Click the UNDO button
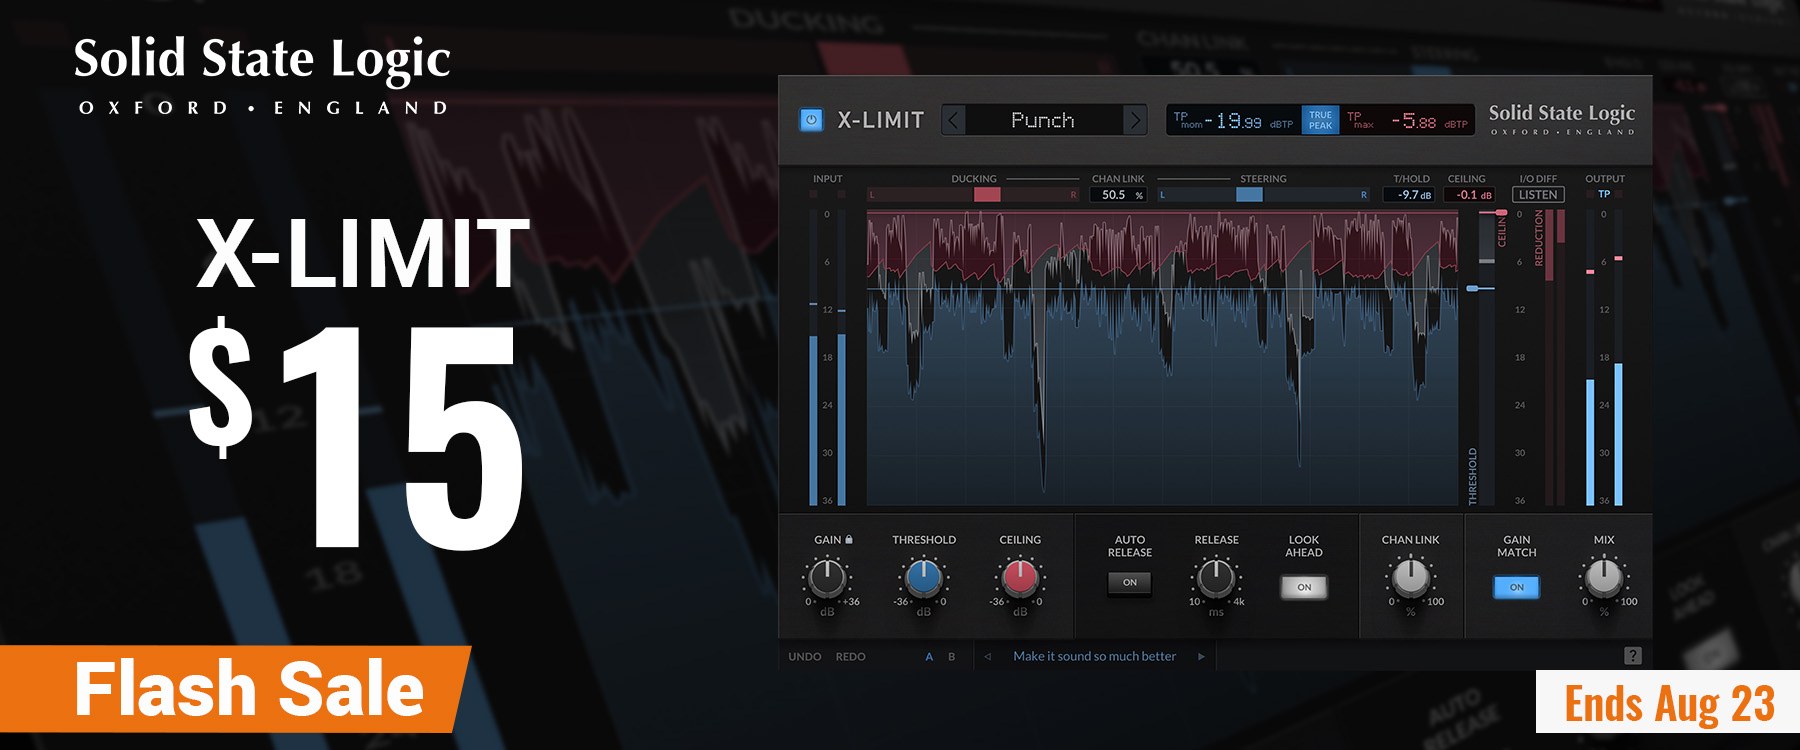Viewport: 1800px width, 750px height. (x=805, y=657)
